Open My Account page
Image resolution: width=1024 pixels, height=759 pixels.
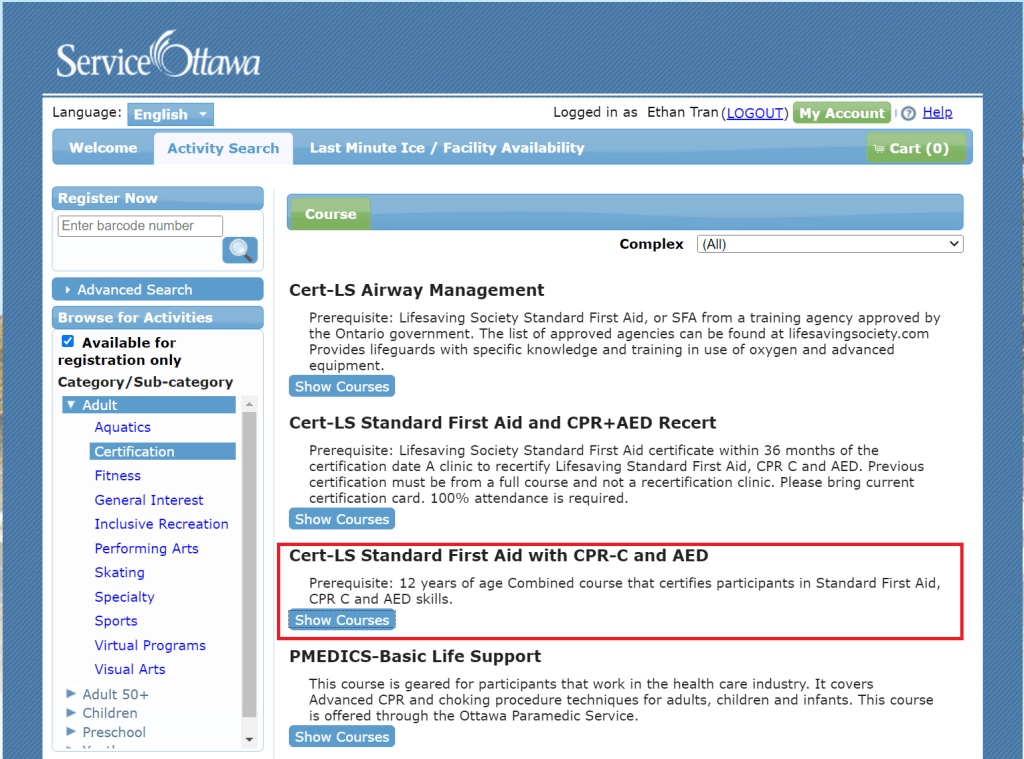841,113
